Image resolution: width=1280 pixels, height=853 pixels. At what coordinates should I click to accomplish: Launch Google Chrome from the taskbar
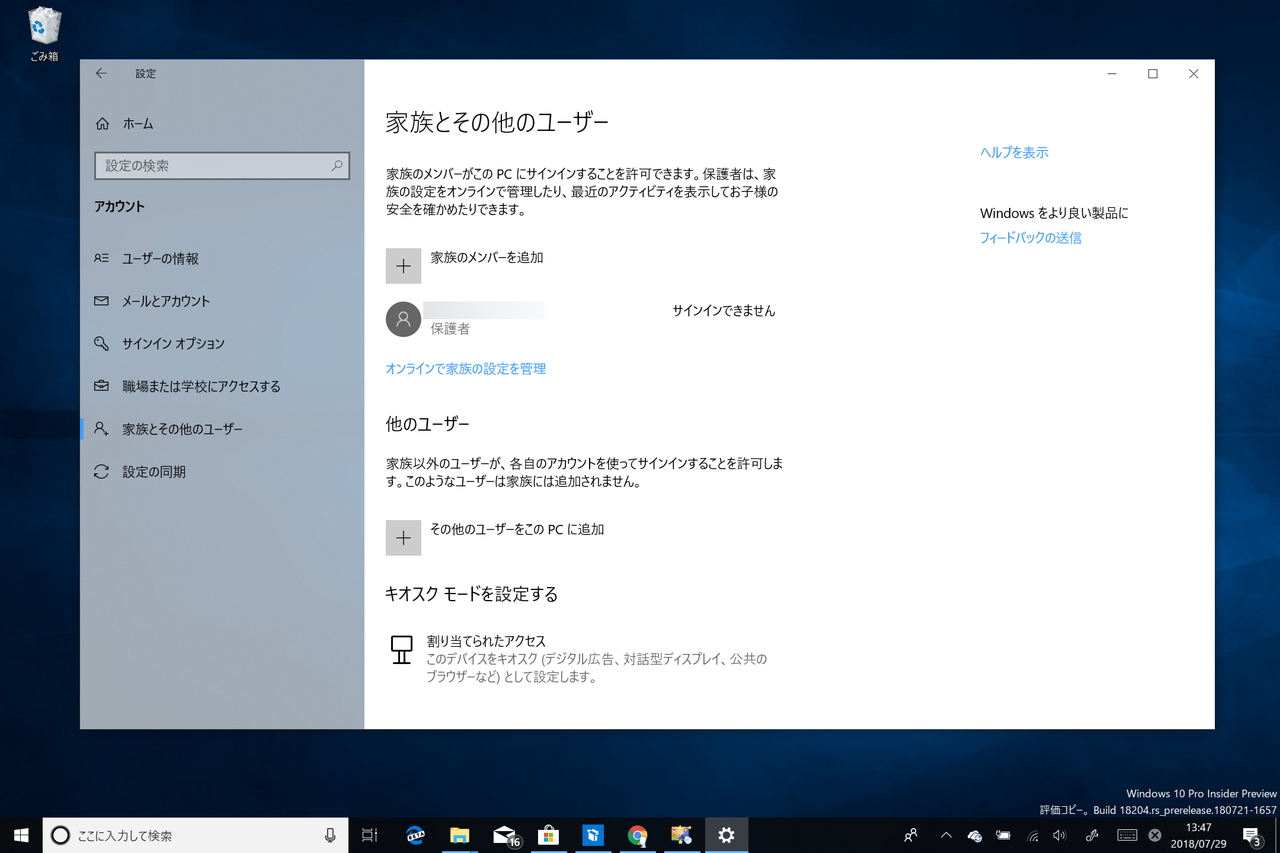point(638,835)
